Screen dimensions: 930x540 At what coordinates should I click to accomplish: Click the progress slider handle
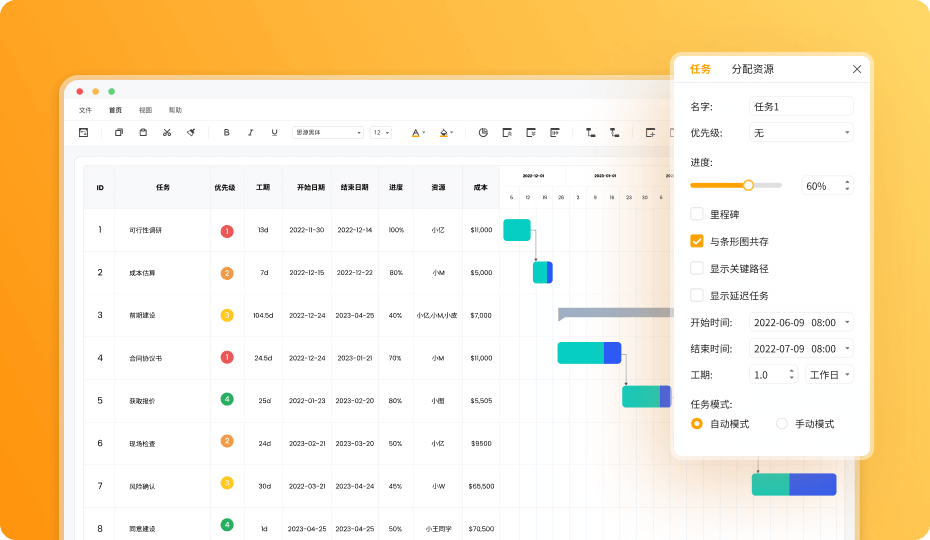coord(749,185)
